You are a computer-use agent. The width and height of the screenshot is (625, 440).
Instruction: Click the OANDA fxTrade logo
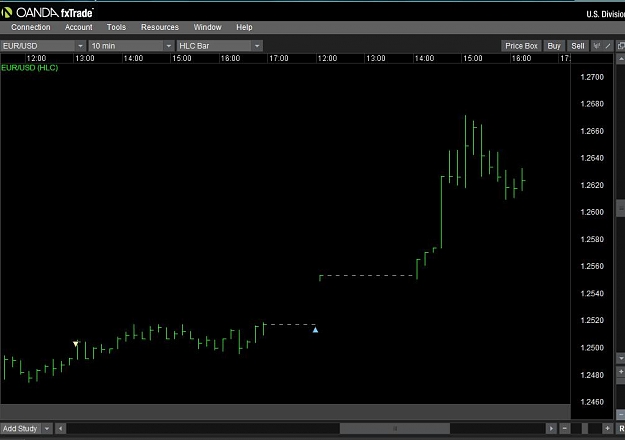[x=47, y=13]
